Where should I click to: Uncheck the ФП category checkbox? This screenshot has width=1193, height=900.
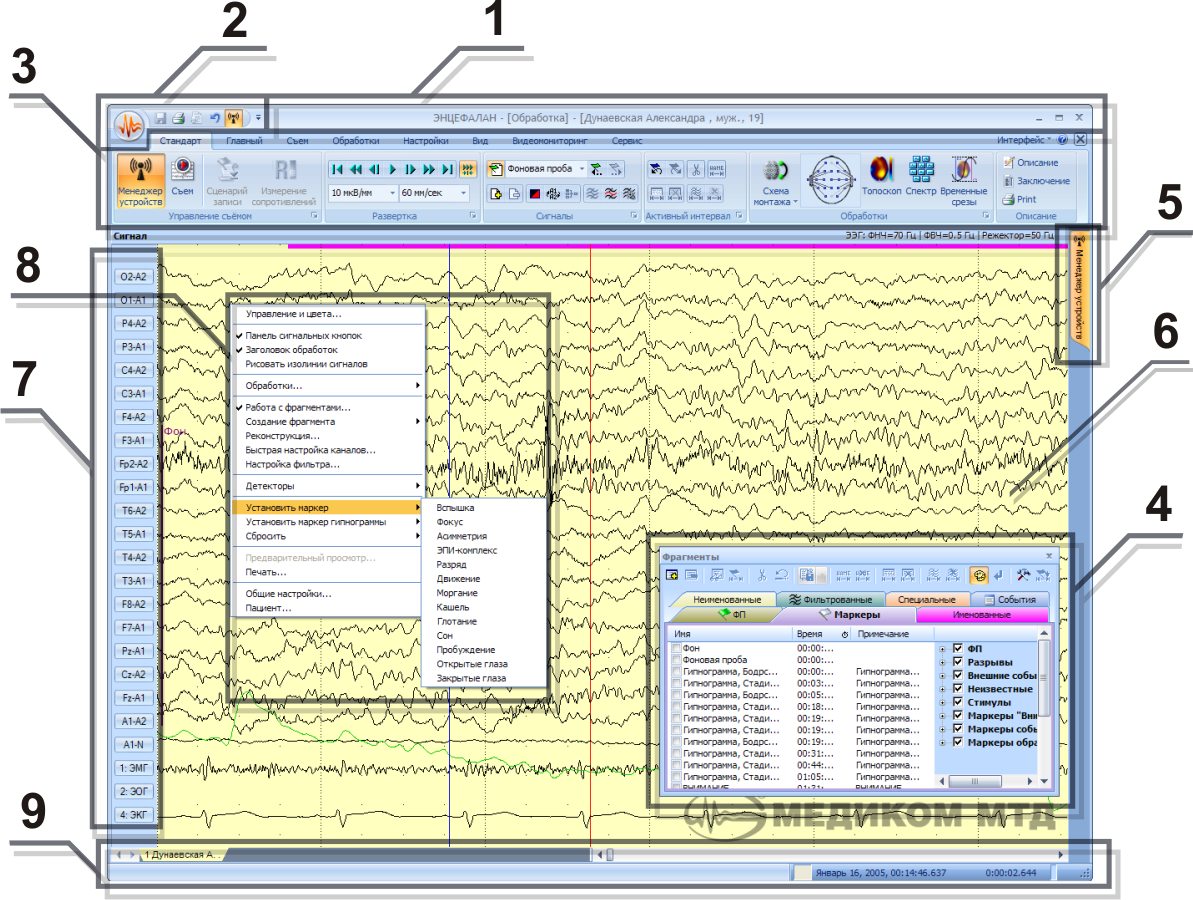[x=958, y=648]
